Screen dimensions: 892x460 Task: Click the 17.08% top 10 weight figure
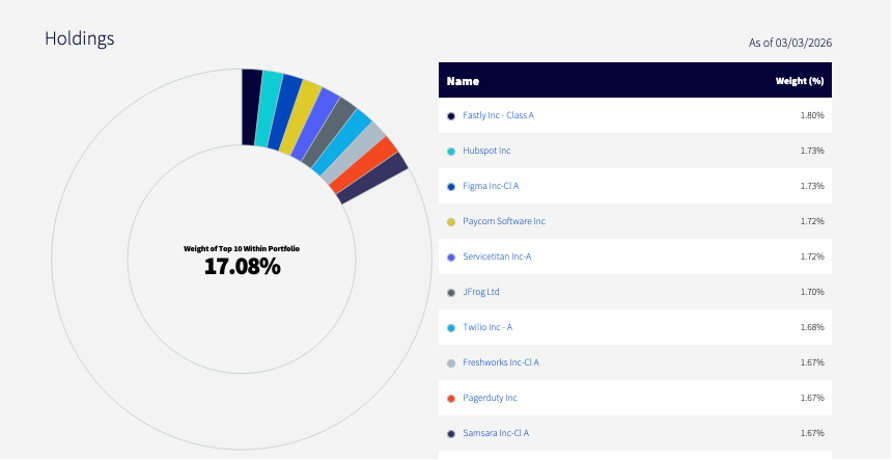242,267
